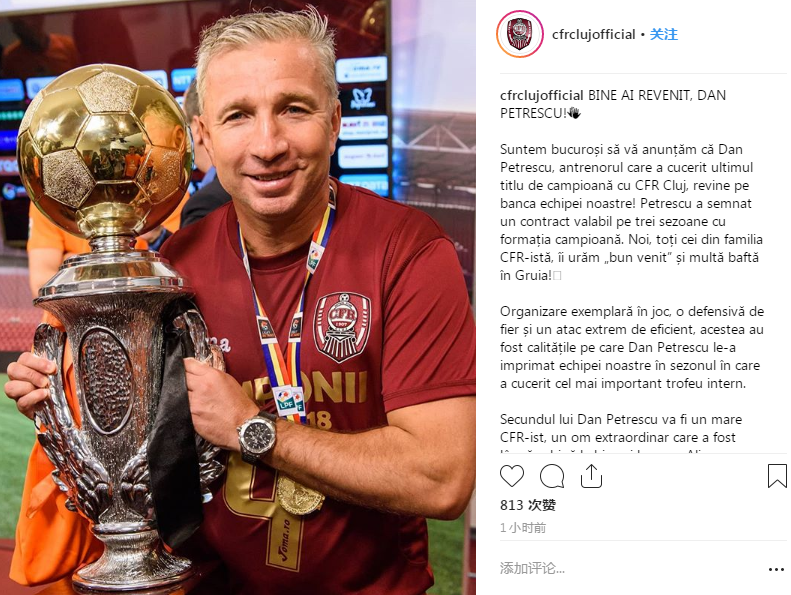Click cfrclujofficial name in the caption
The image size is (791, 595).
pos(542,95)
